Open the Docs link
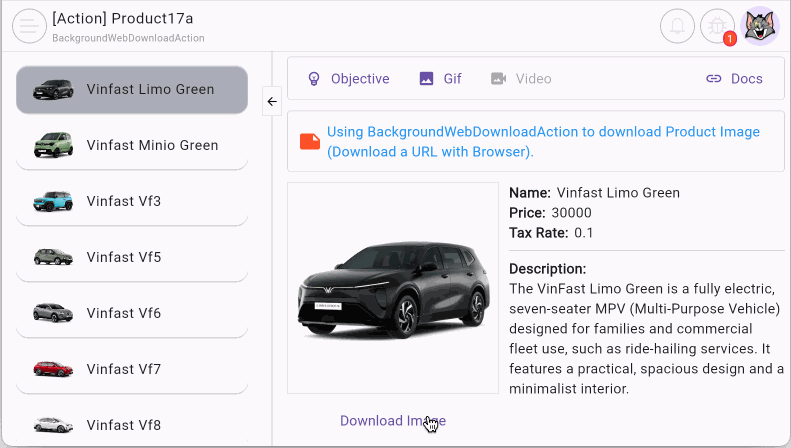The image size is (791, 448). pyautogui.click(x=746, y=79)
